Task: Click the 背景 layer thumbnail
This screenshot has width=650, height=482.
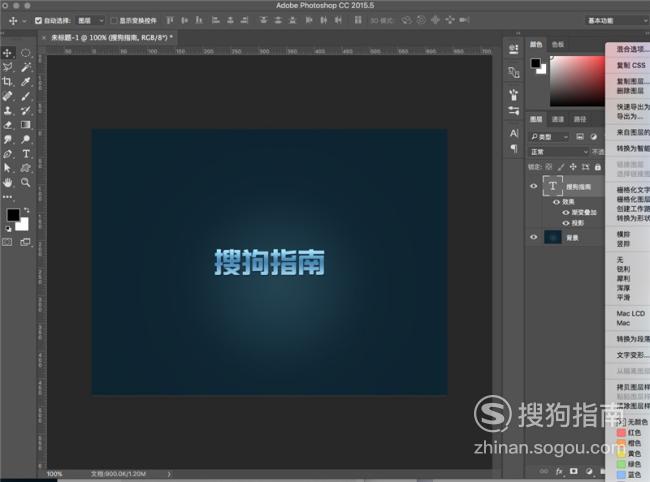Action: point(552,237)
